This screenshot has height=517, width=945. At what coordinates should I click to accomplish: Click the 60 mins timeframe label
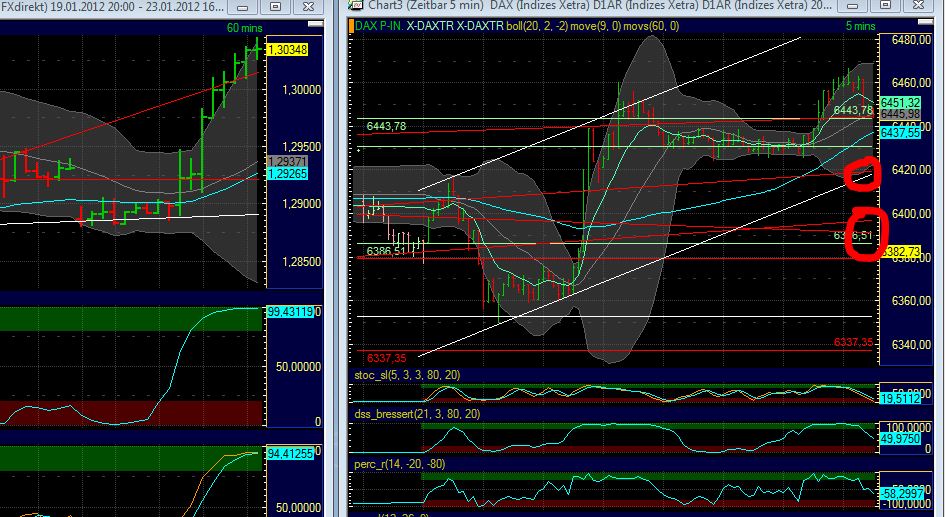[245, 28]
